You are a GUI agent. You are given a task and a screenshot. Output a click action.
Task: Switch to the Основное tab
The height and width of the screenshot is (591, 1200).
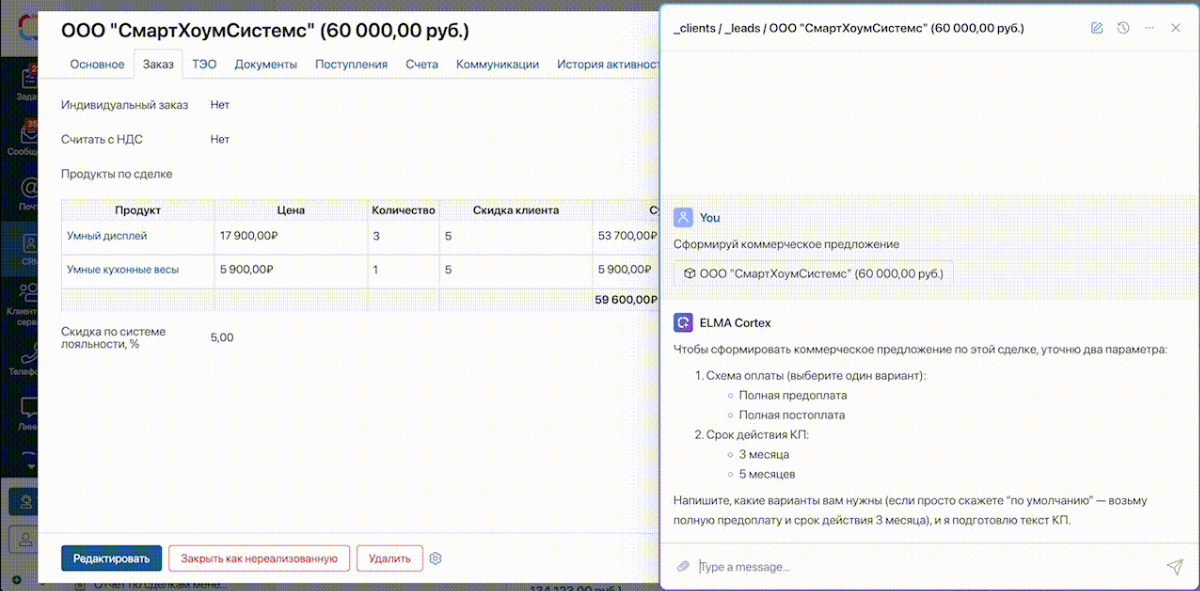97,64
